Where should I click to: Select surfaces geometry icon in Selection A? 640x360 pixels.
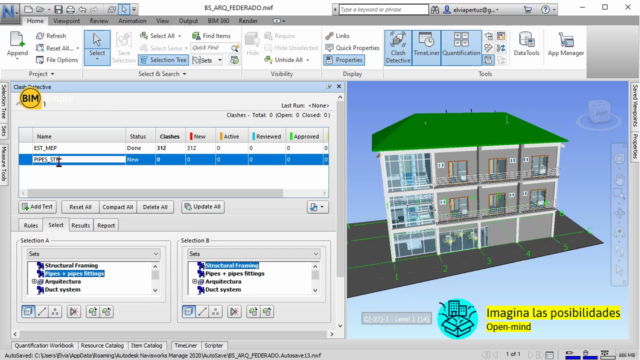click(x=28, y=312)
